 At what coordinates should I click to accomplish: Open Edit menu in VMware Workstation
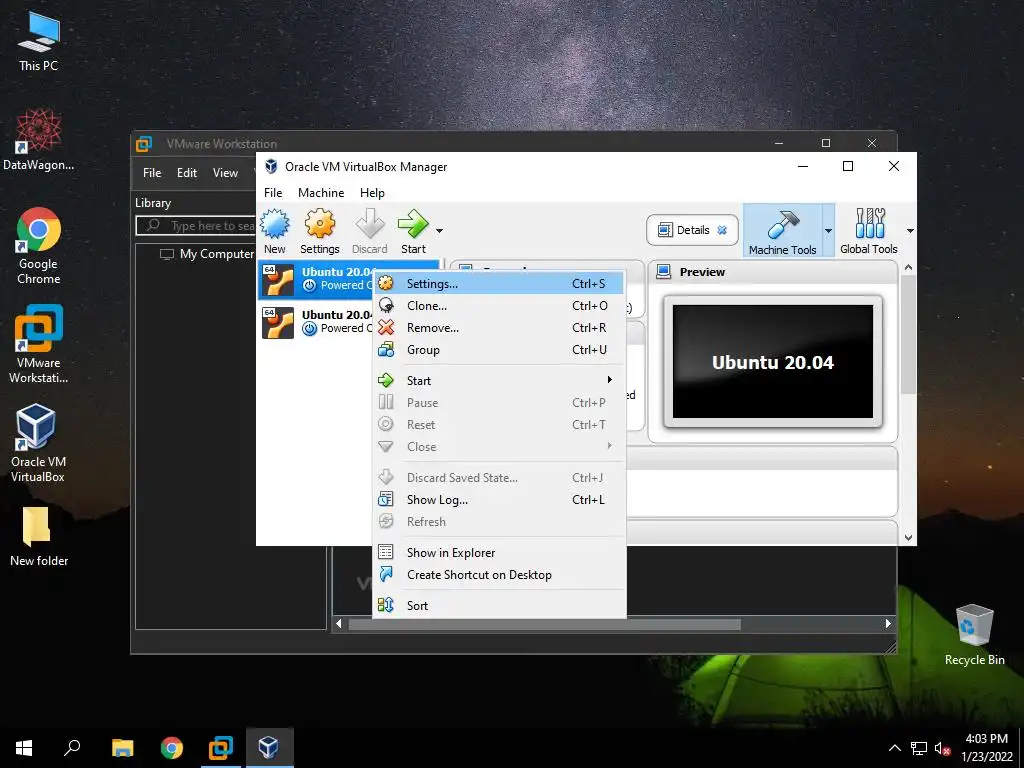pyautogui.click(x=187, y=173)
